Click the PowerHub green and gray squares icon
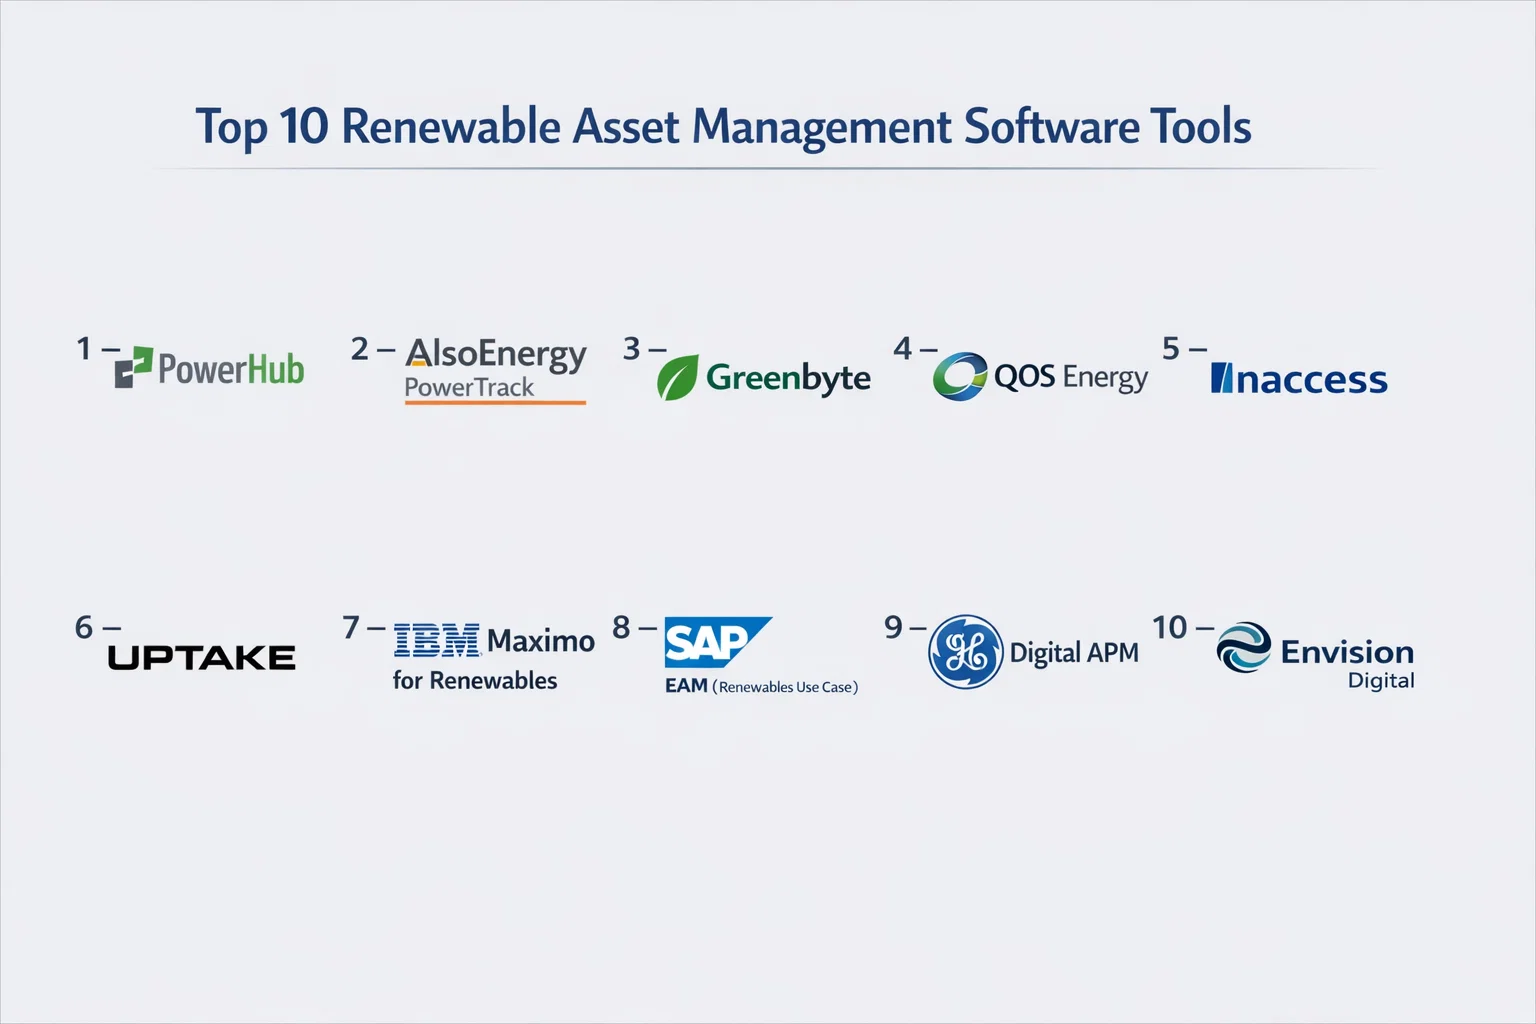This screenshot has height=1024, width=1536. tap(133, 367)
